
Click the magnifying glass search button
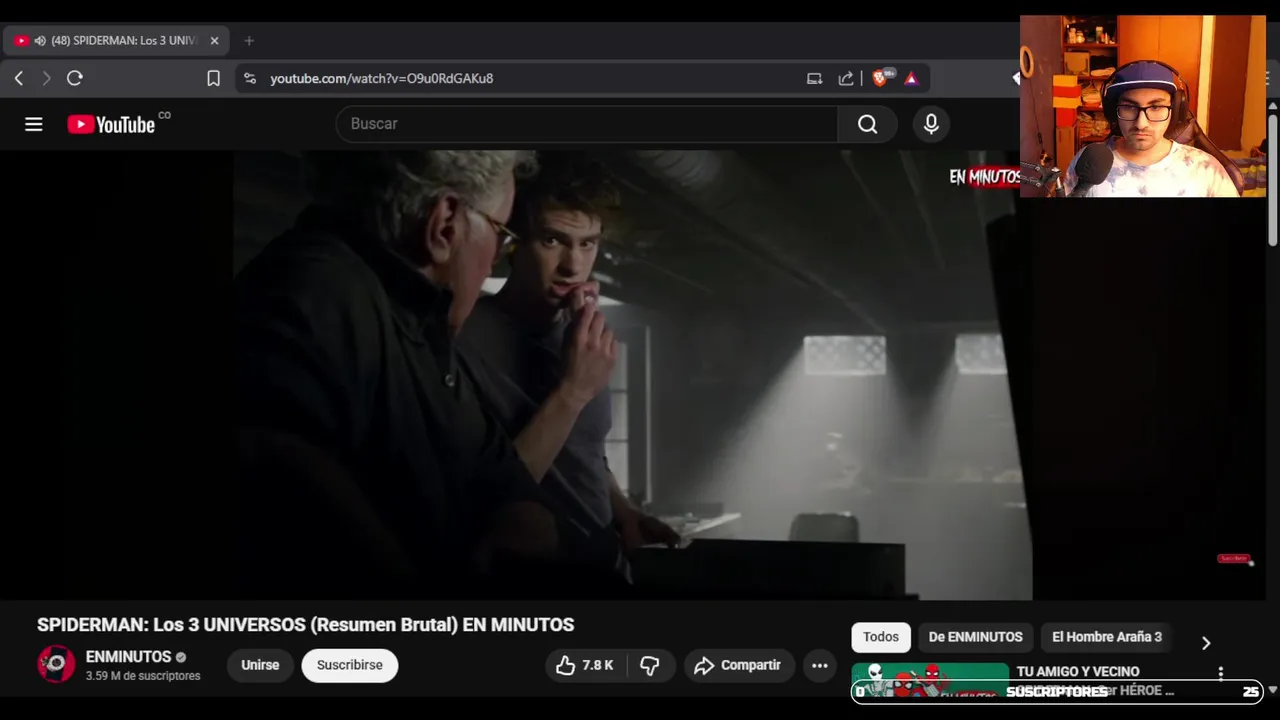[x=867, y=124]
